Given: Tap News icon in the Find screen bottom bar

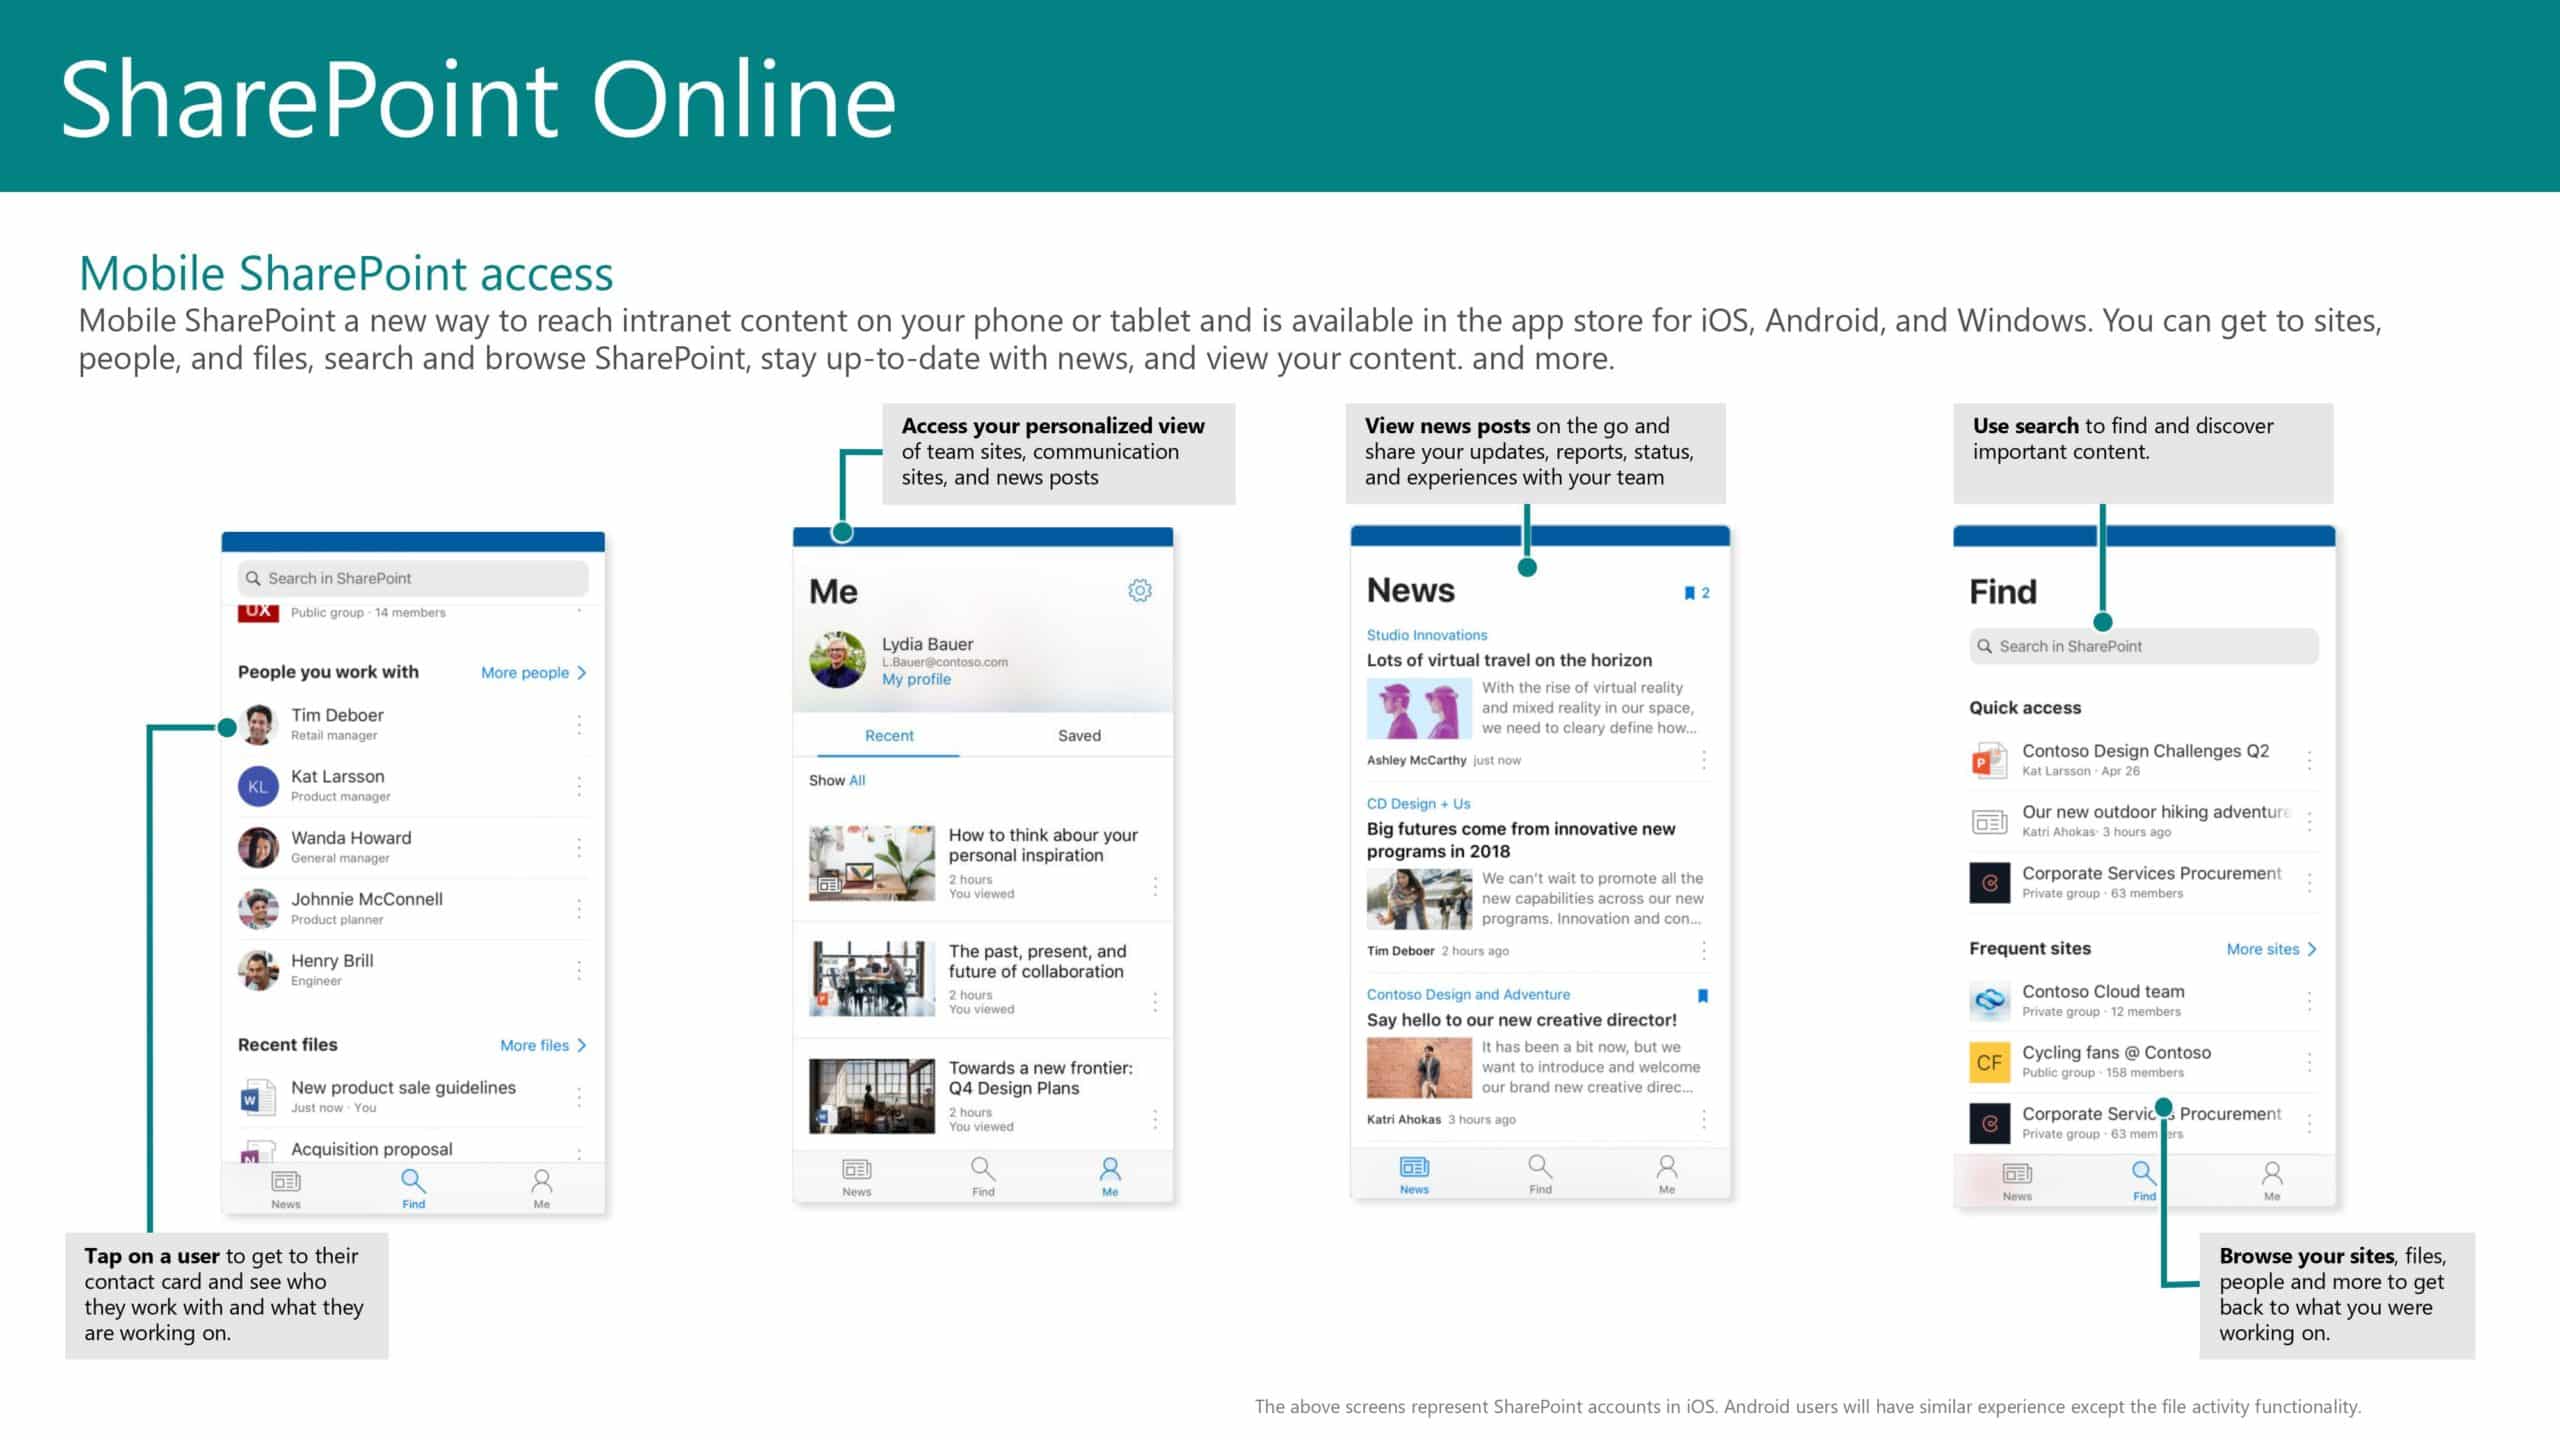Looking at the screenshot, I should coord(2017,1180).
